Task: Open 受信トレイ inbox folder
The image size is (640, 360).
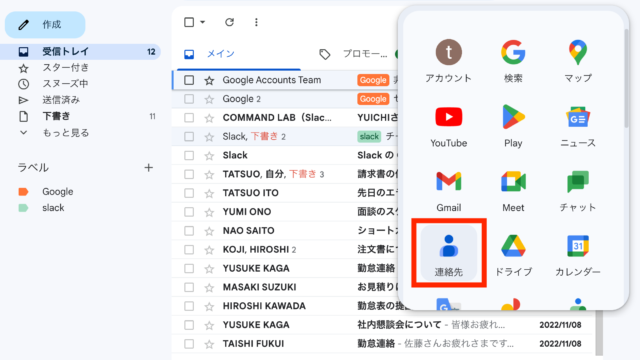Action: pos(81,51)
